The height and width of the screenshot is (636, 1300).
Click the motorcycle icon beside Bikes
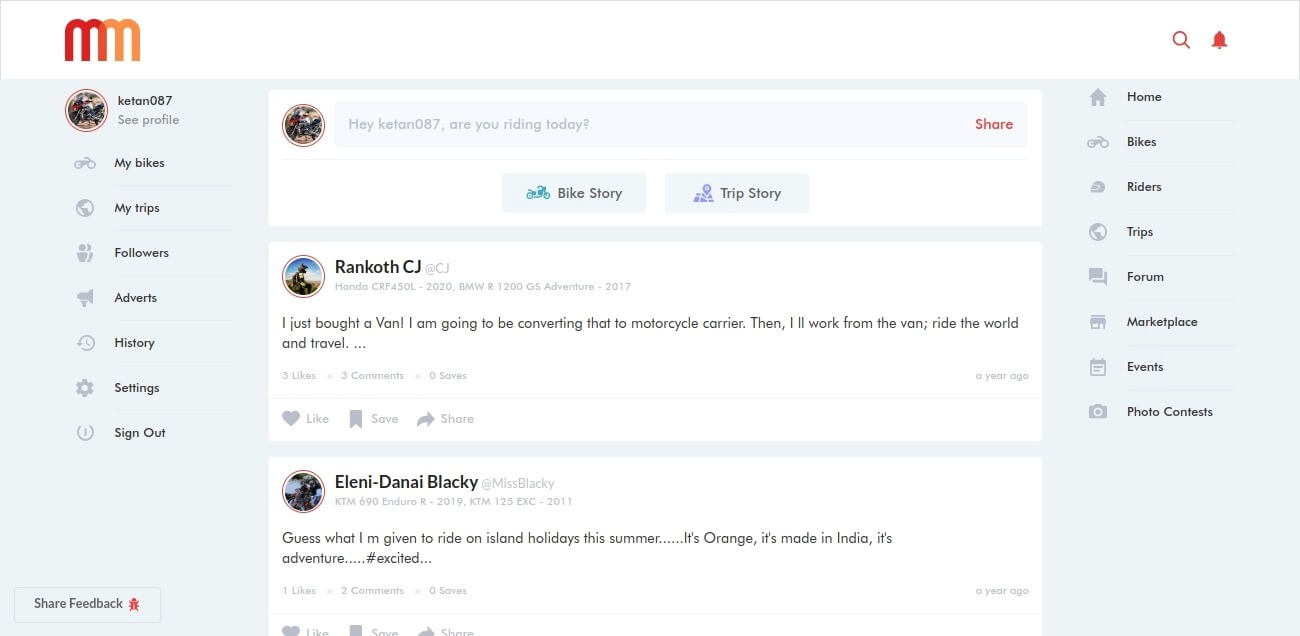tap(1098, 142)
